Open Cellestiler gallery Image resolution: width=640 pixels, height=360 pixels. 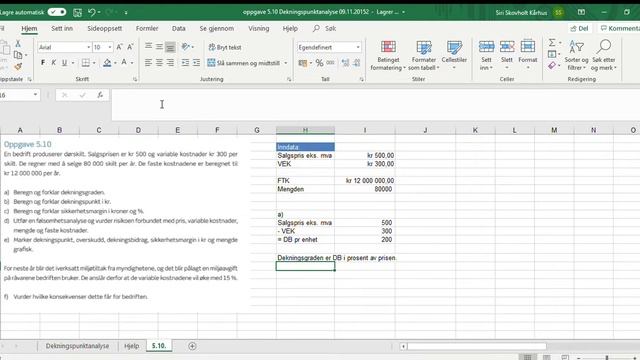pos(454,55)
